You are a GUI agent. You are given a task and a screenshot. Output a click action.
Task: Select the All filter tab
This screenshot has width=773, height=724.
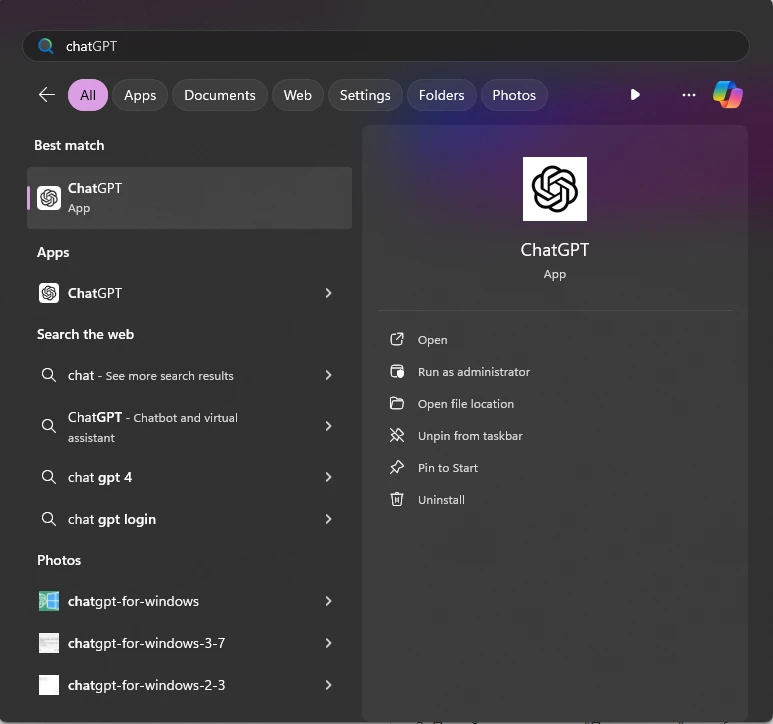88,95
